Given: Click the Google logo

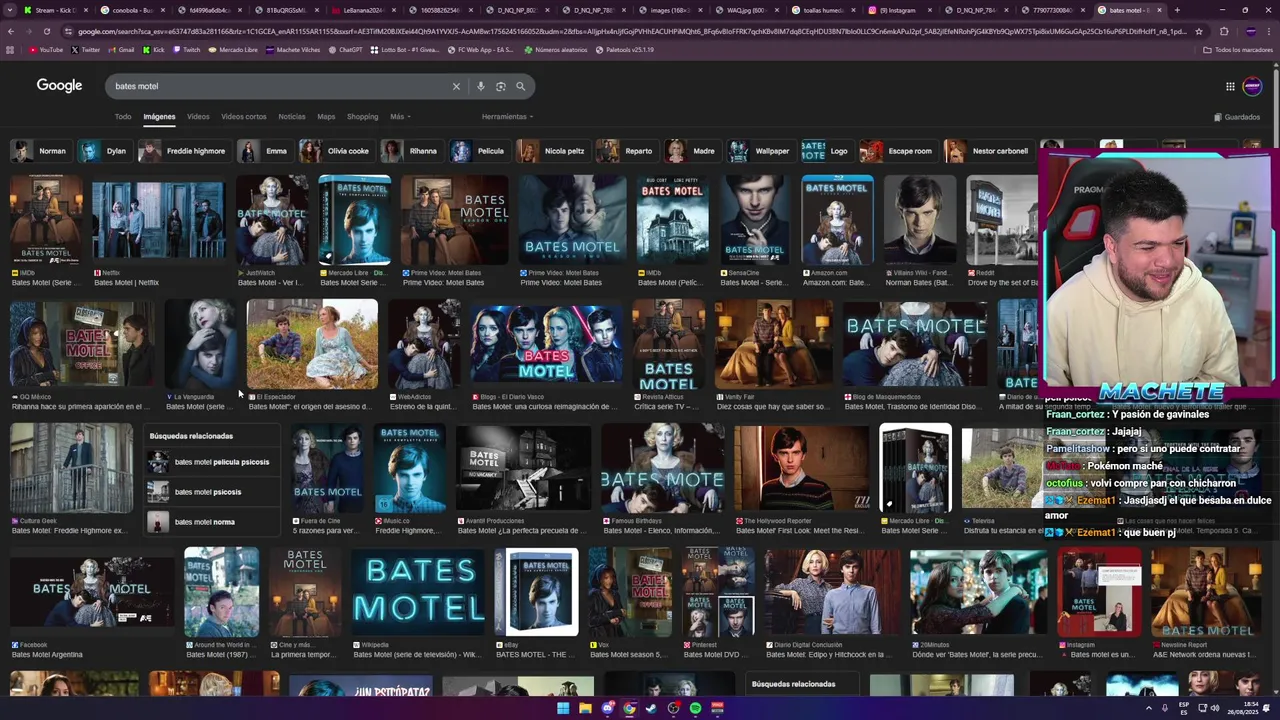Looking at the screenshot, I should [59, 85].
